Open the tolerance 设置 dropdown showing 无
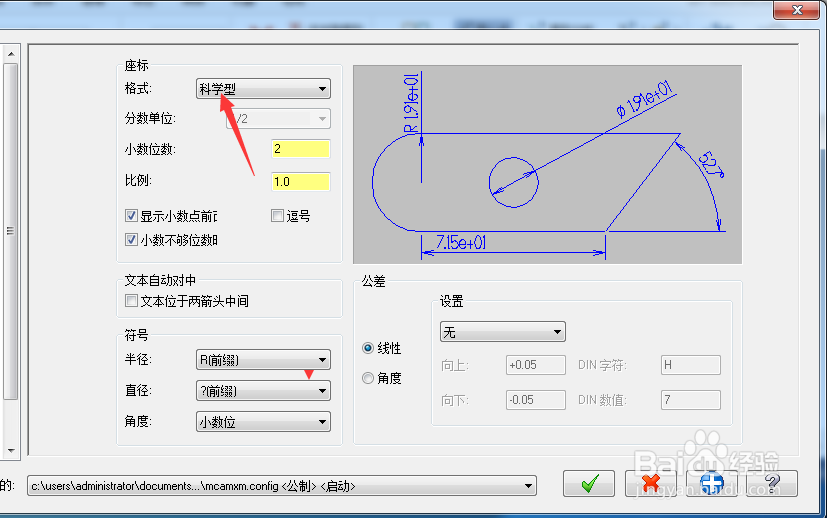 (x=503, y=332)
